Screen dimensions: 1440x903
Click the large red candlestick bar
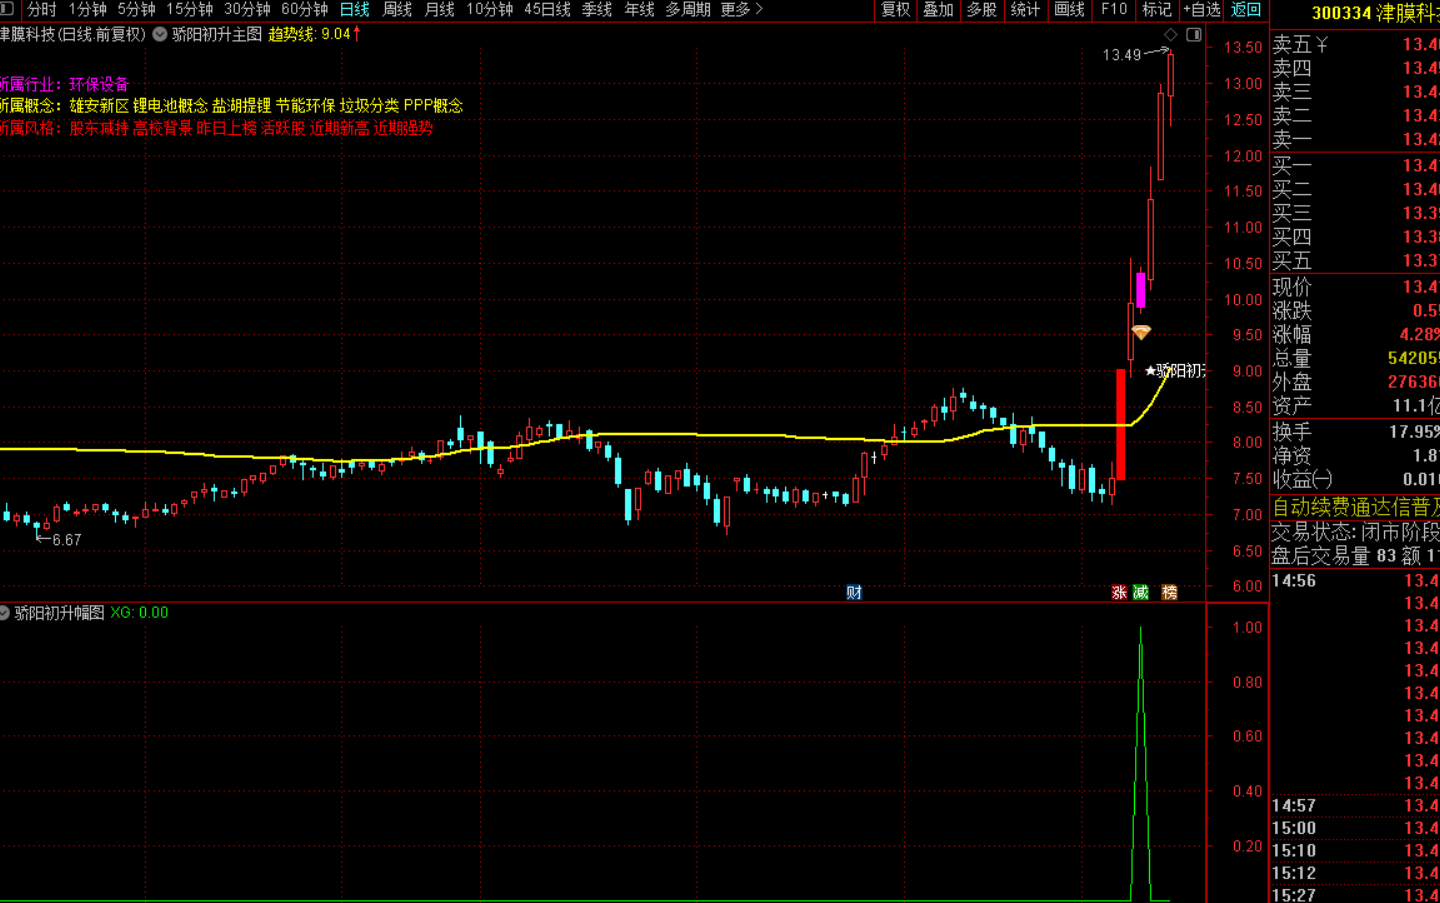point(1121,424)
